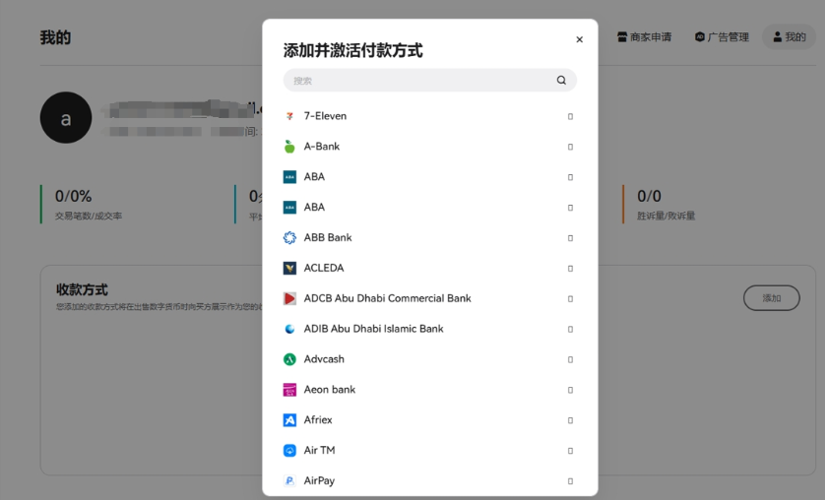Image resolution: width=825 pixels, height=500 pixels.
Task: Click the 添加 button in 收款方式
Action: click(771, 298)
